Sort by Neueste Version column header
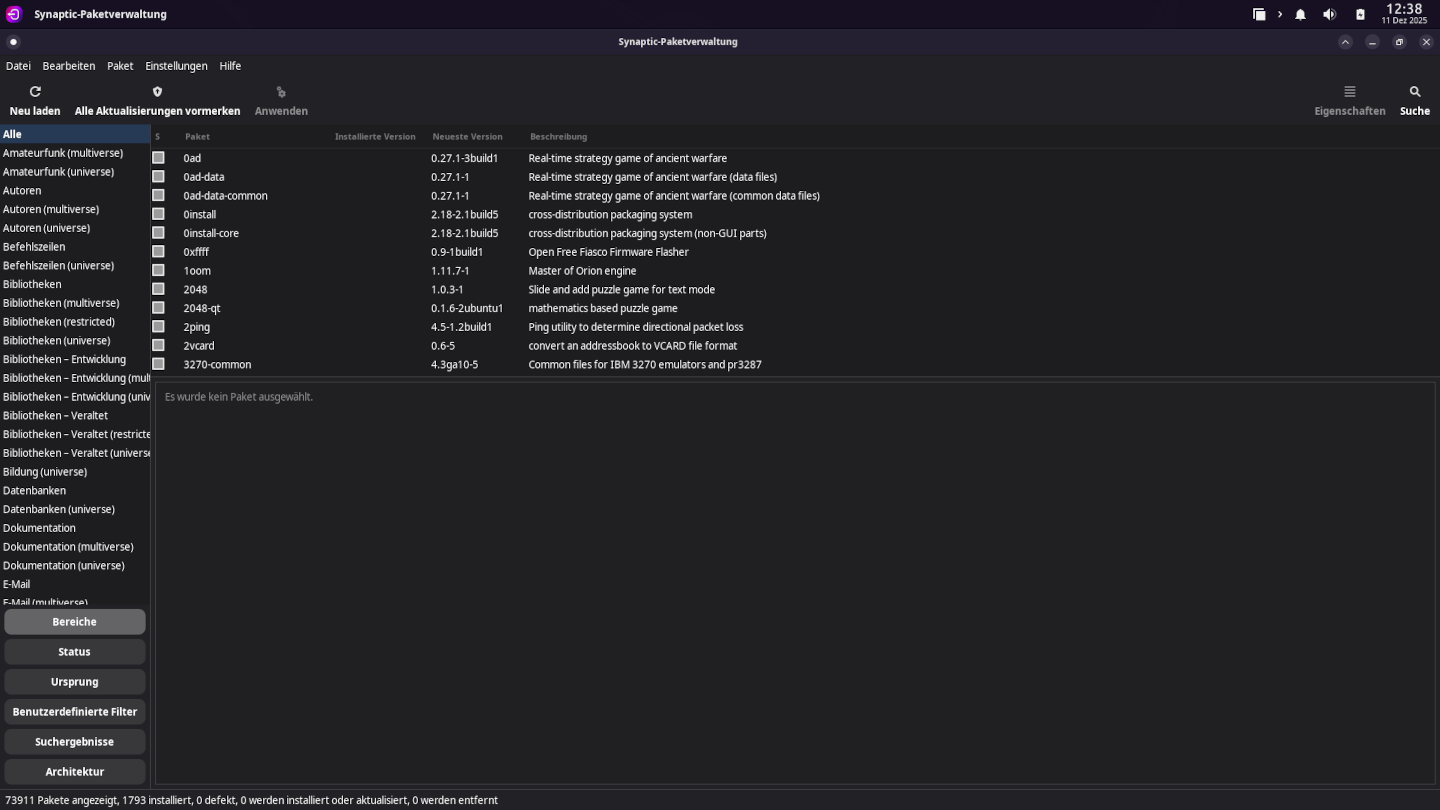Viewport: 1440px width, 810px height. click(x=467, y=137)
